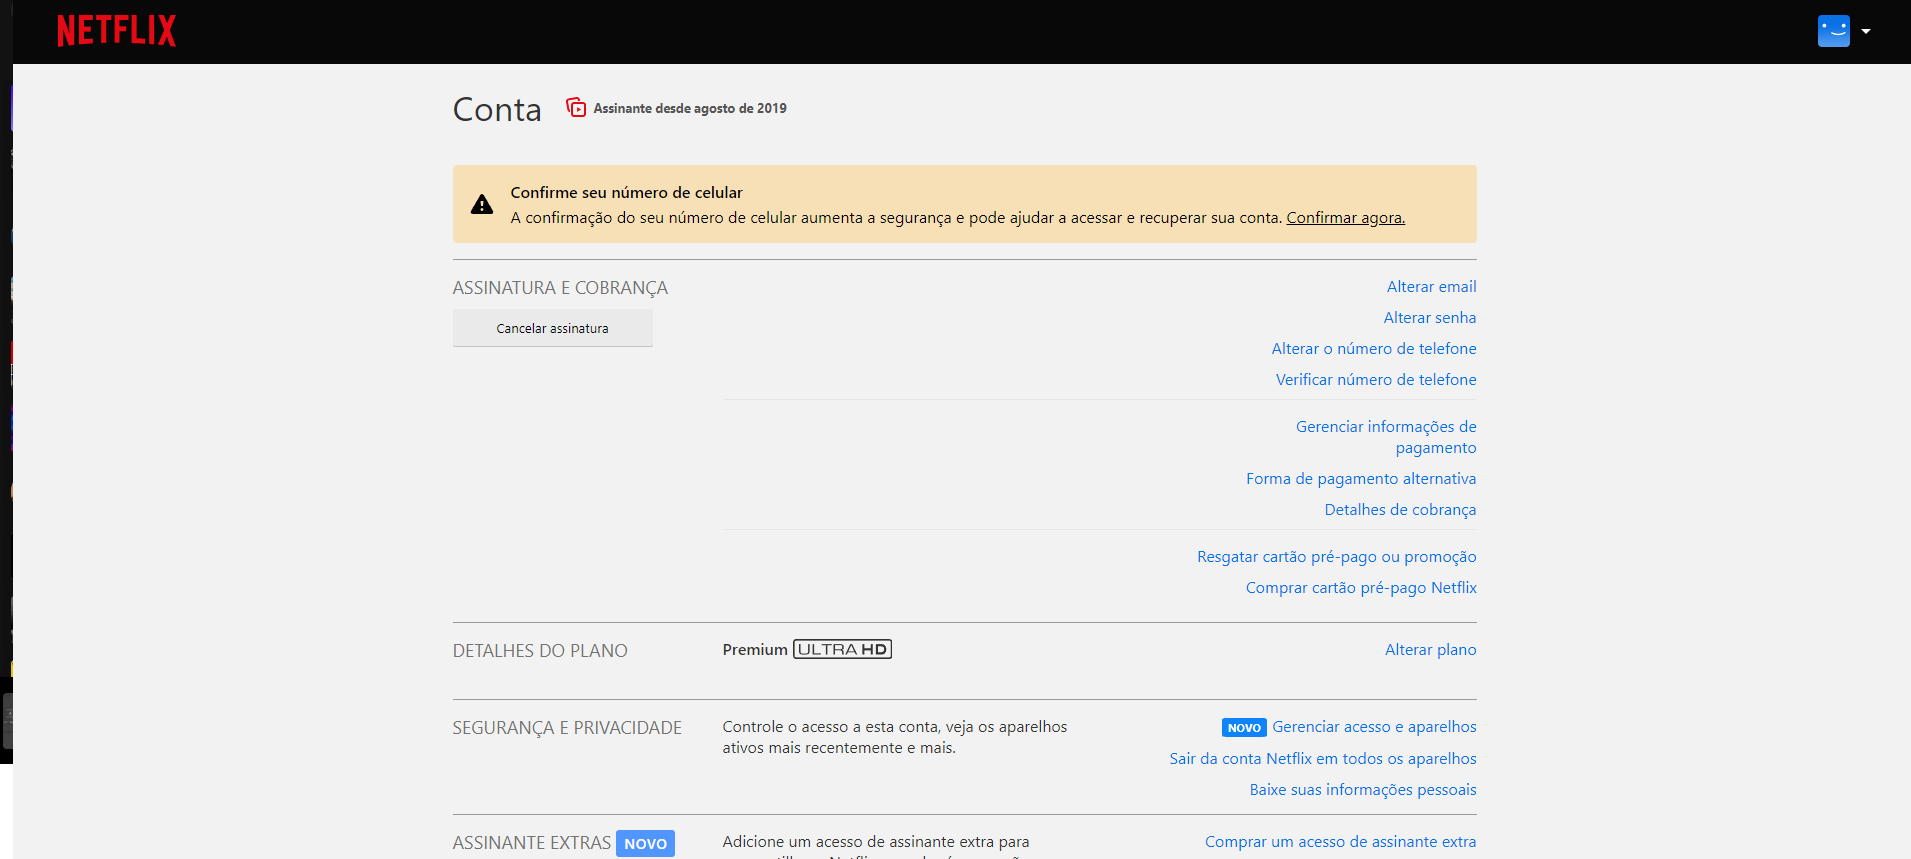
Task: Click the Netflix logo
Action: pyautogui.click(x=116, y=31)
